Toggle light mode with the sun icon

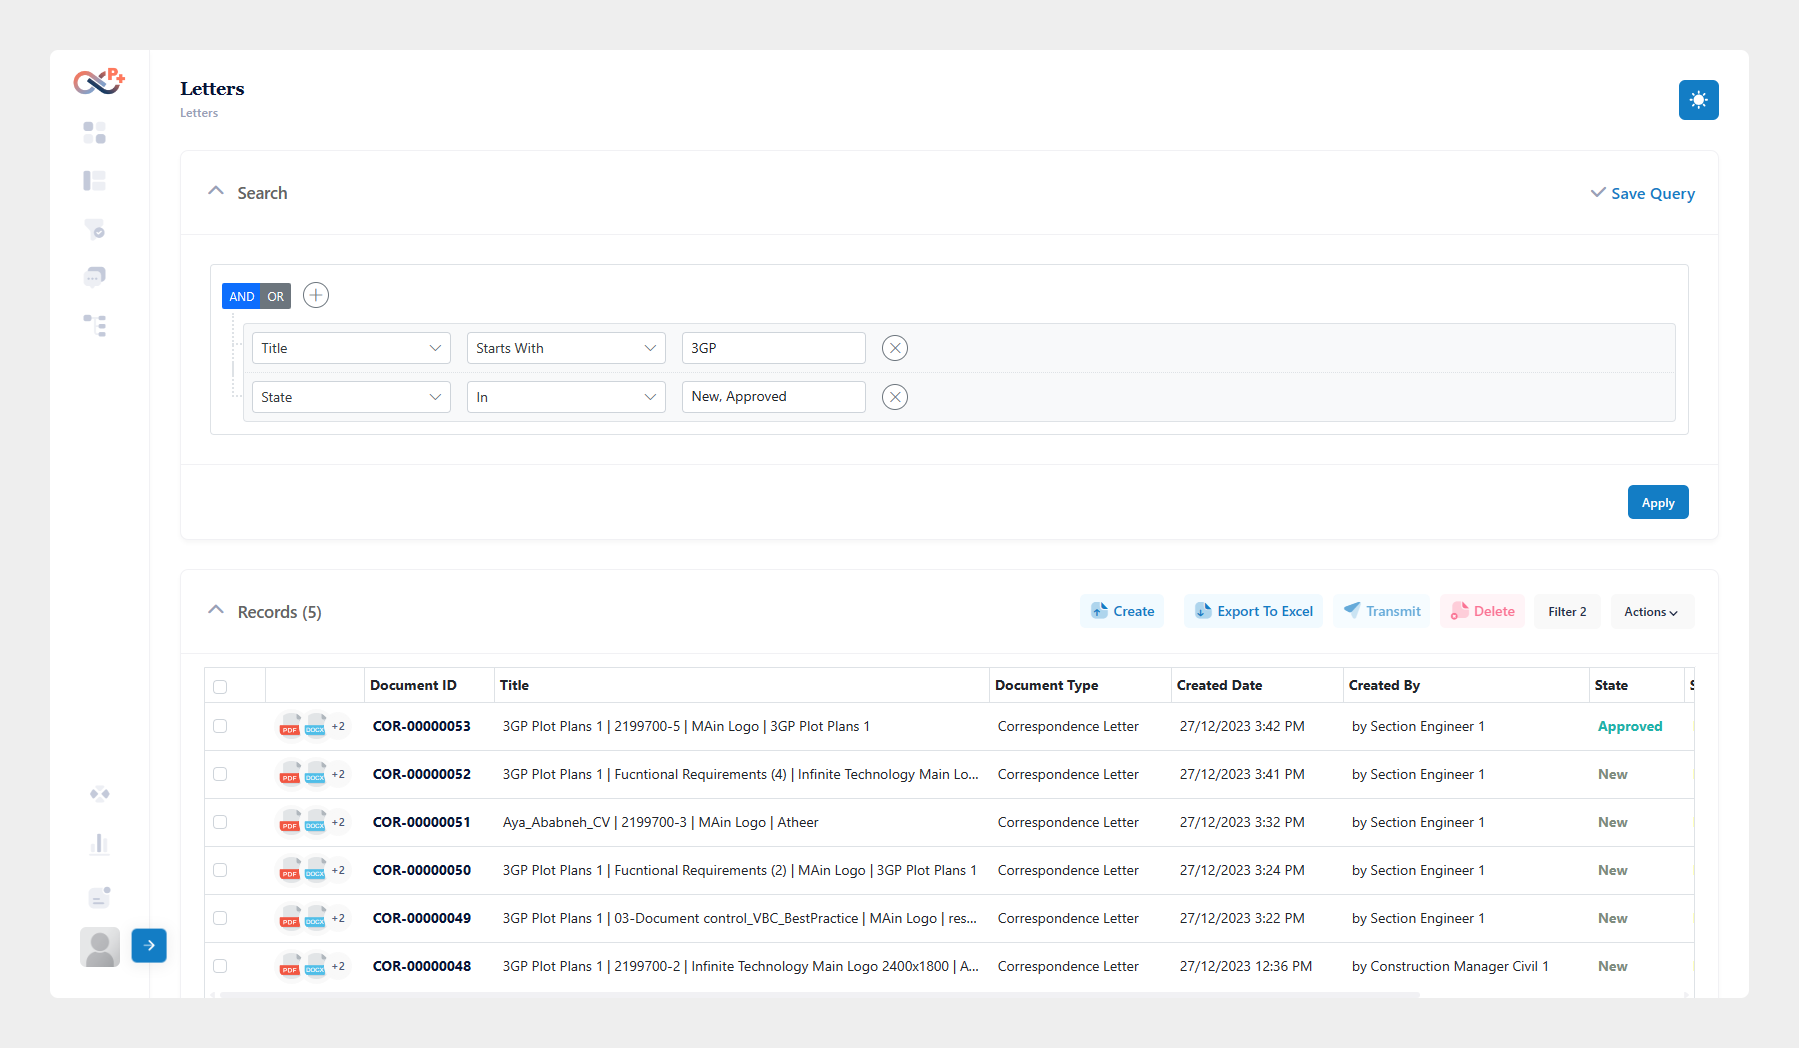pos(1698,100)
